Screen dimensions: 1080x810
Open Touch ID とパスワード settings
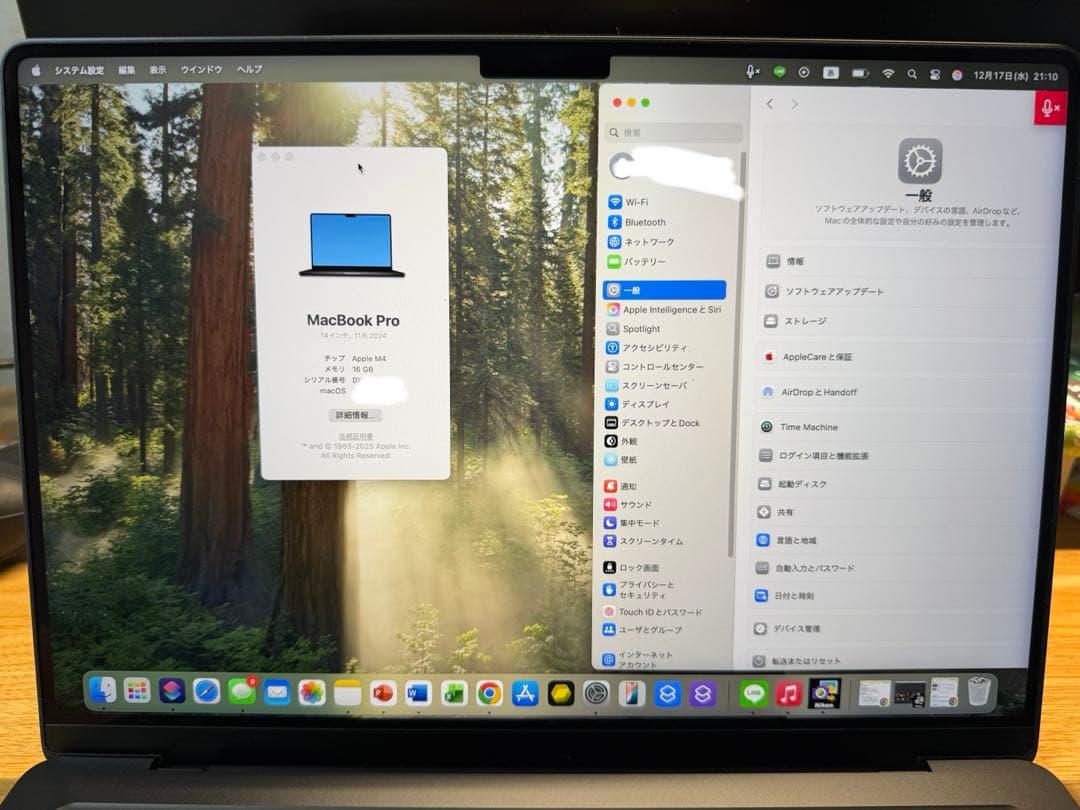[662, 611]
